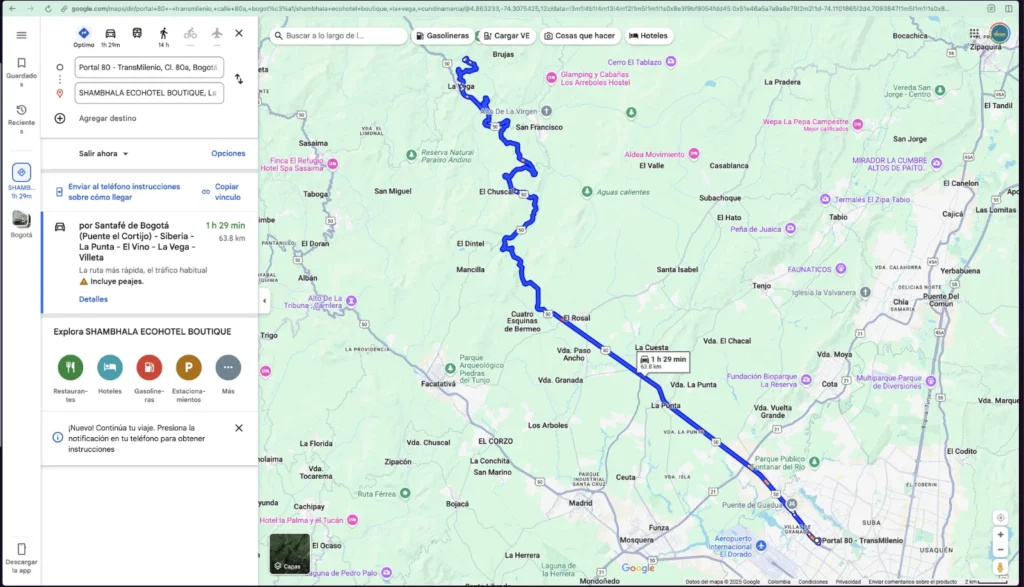Explore nearby Hoteles round icon

pyautogui.click(x=110, y=367)
